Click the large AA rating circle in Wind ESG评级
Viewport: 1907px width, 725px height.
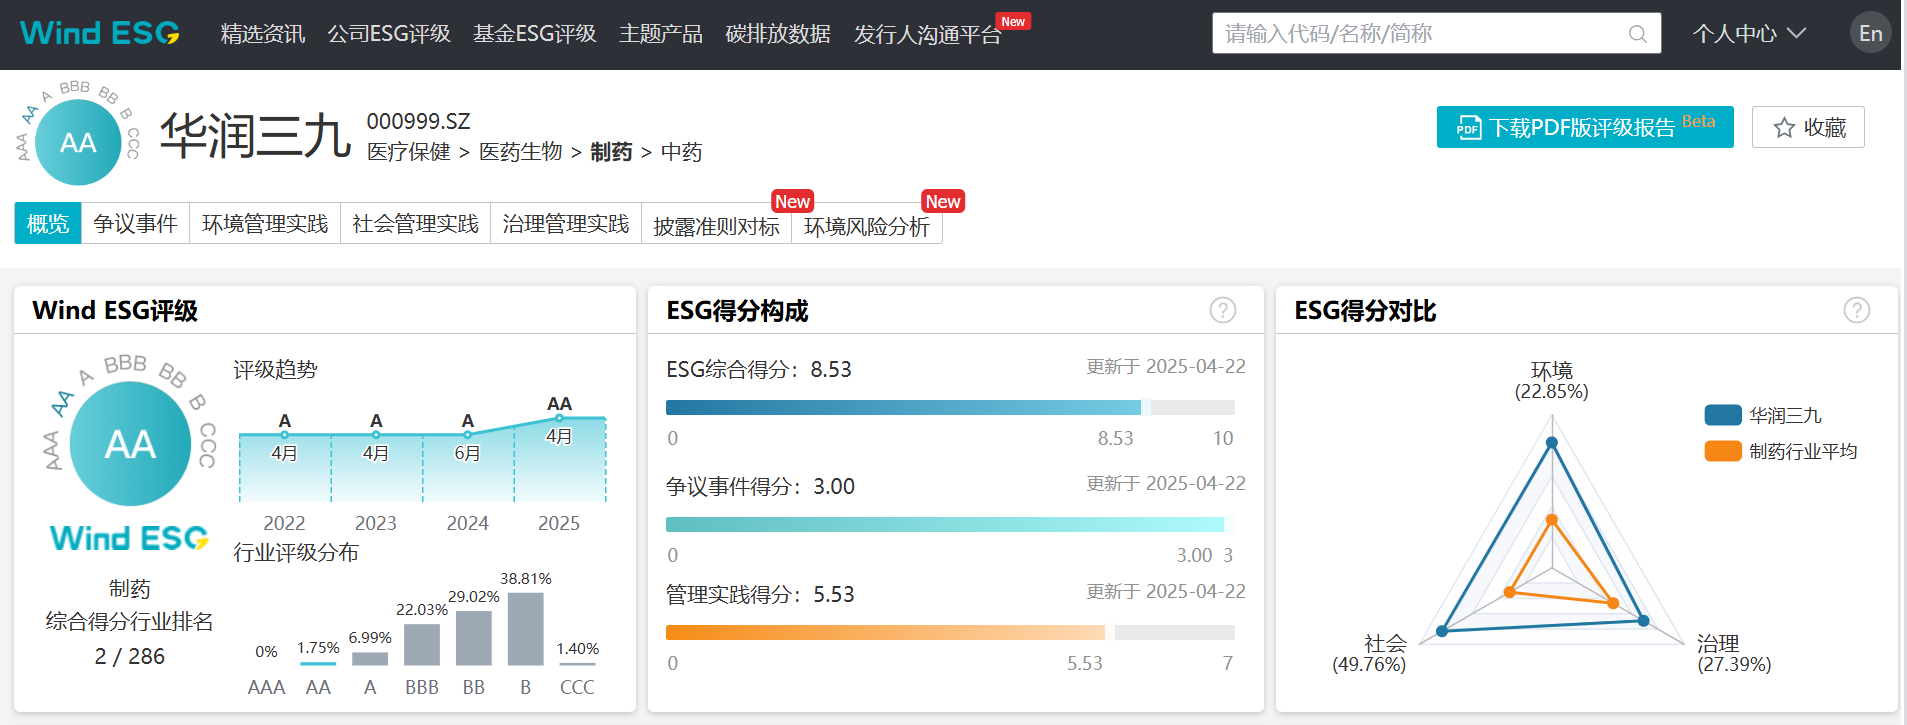130,444
